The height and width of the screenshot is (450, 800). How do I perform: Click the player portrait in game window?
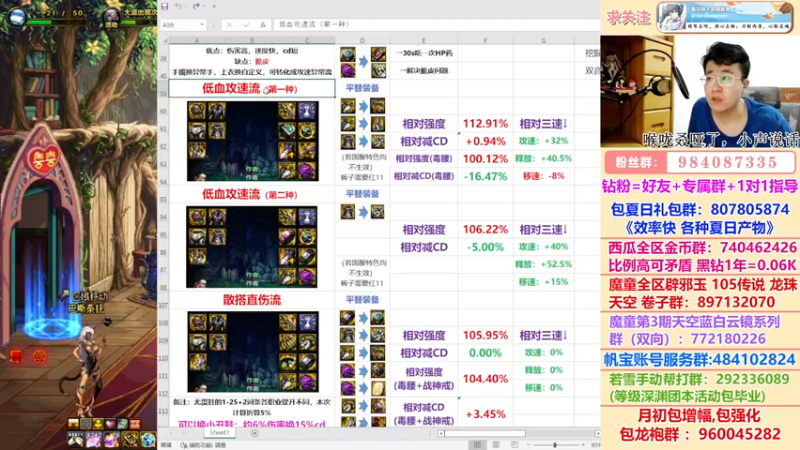(17, 17)
